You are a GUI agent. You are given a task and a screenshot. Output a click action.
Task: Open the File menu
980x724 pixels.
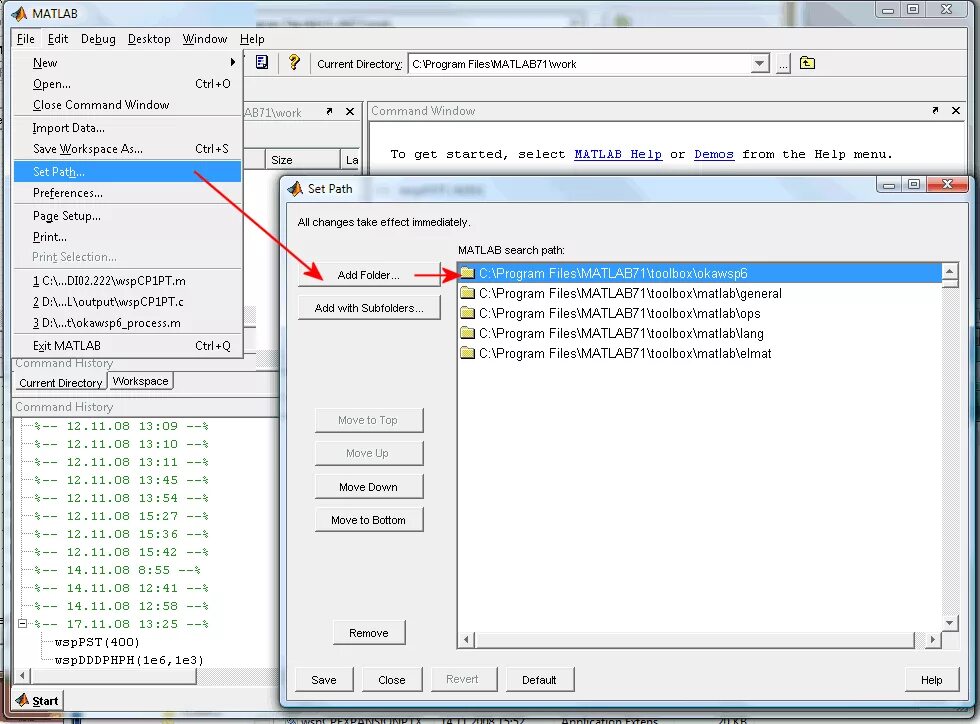(26, 39)
